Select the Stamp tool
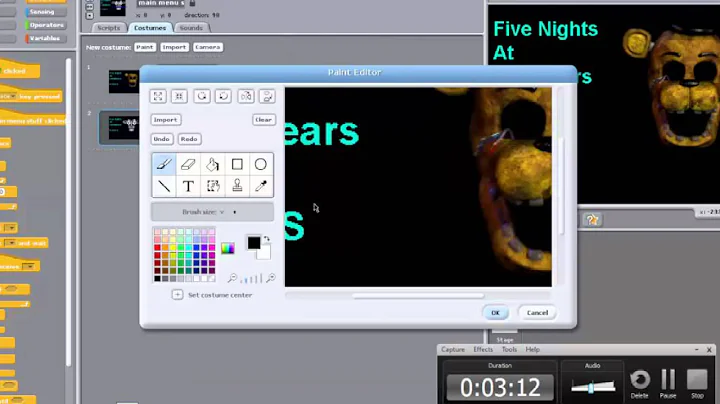This screenshot has width=720, height=404. point(237,186)
